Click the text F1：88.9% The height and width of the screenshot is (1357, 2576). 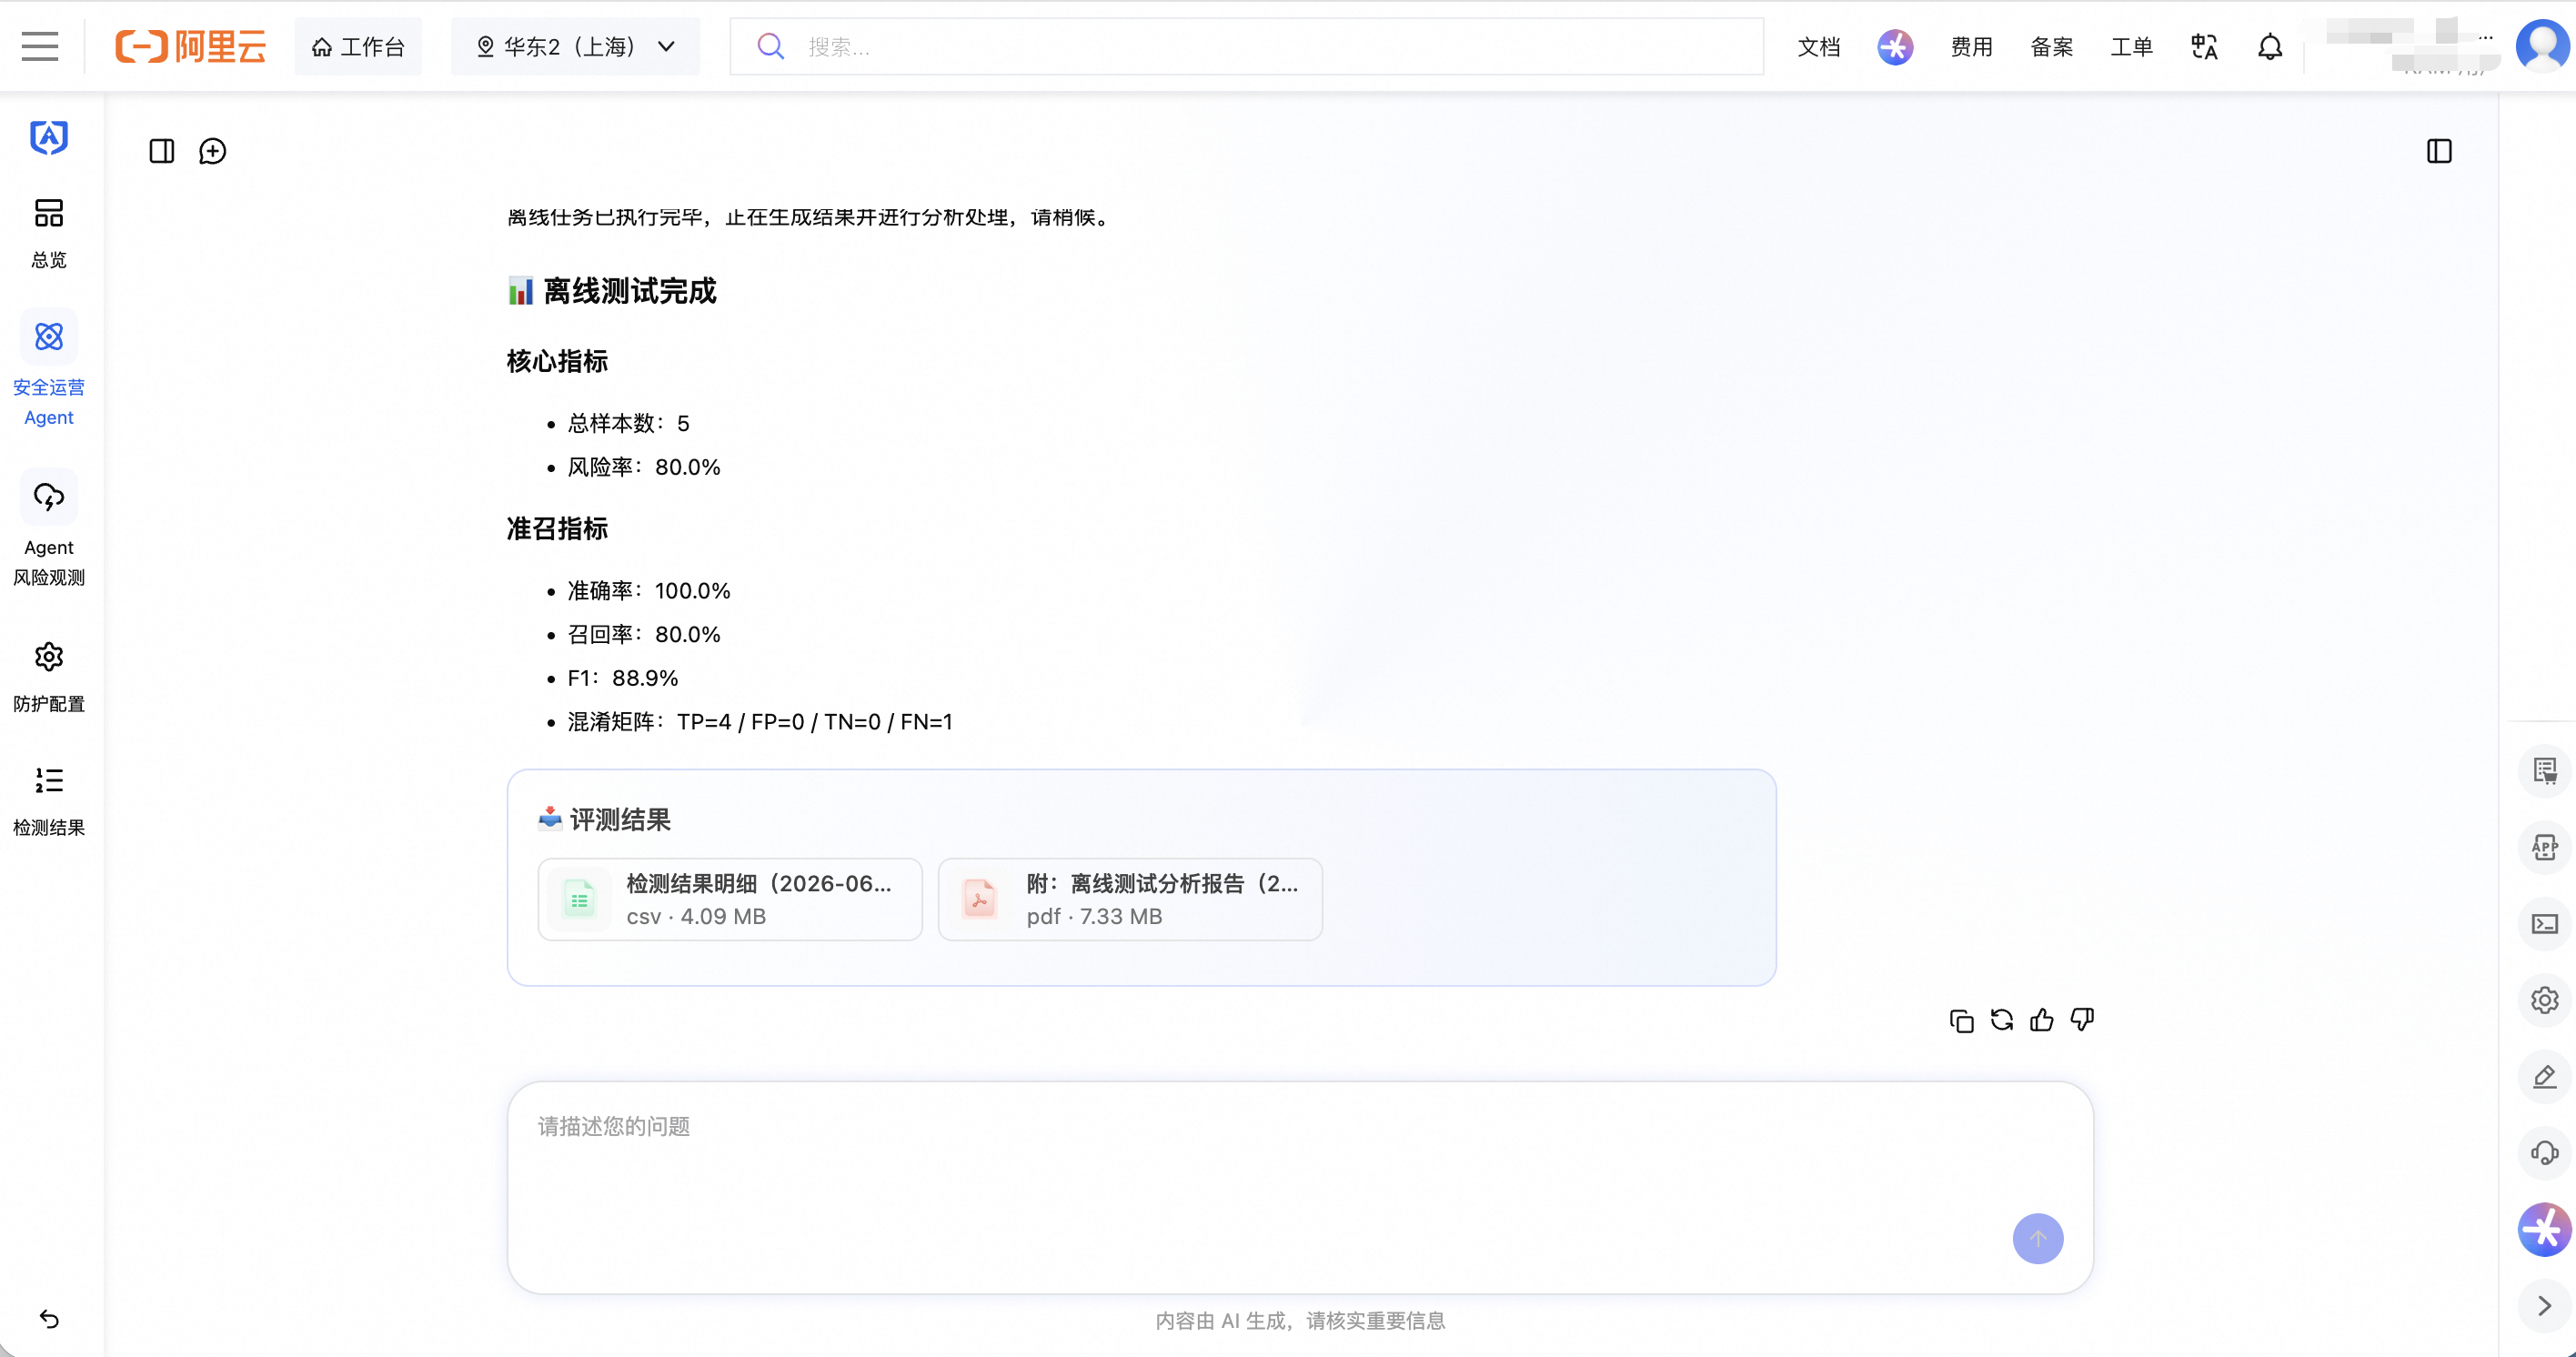[x=623, y=678]
